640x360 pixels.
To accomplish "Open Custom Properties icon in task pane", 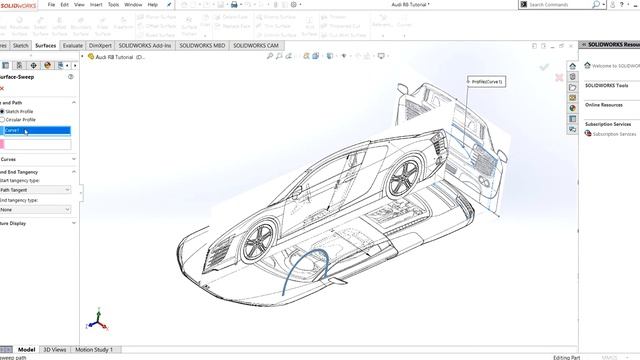I will coord(573,119).
